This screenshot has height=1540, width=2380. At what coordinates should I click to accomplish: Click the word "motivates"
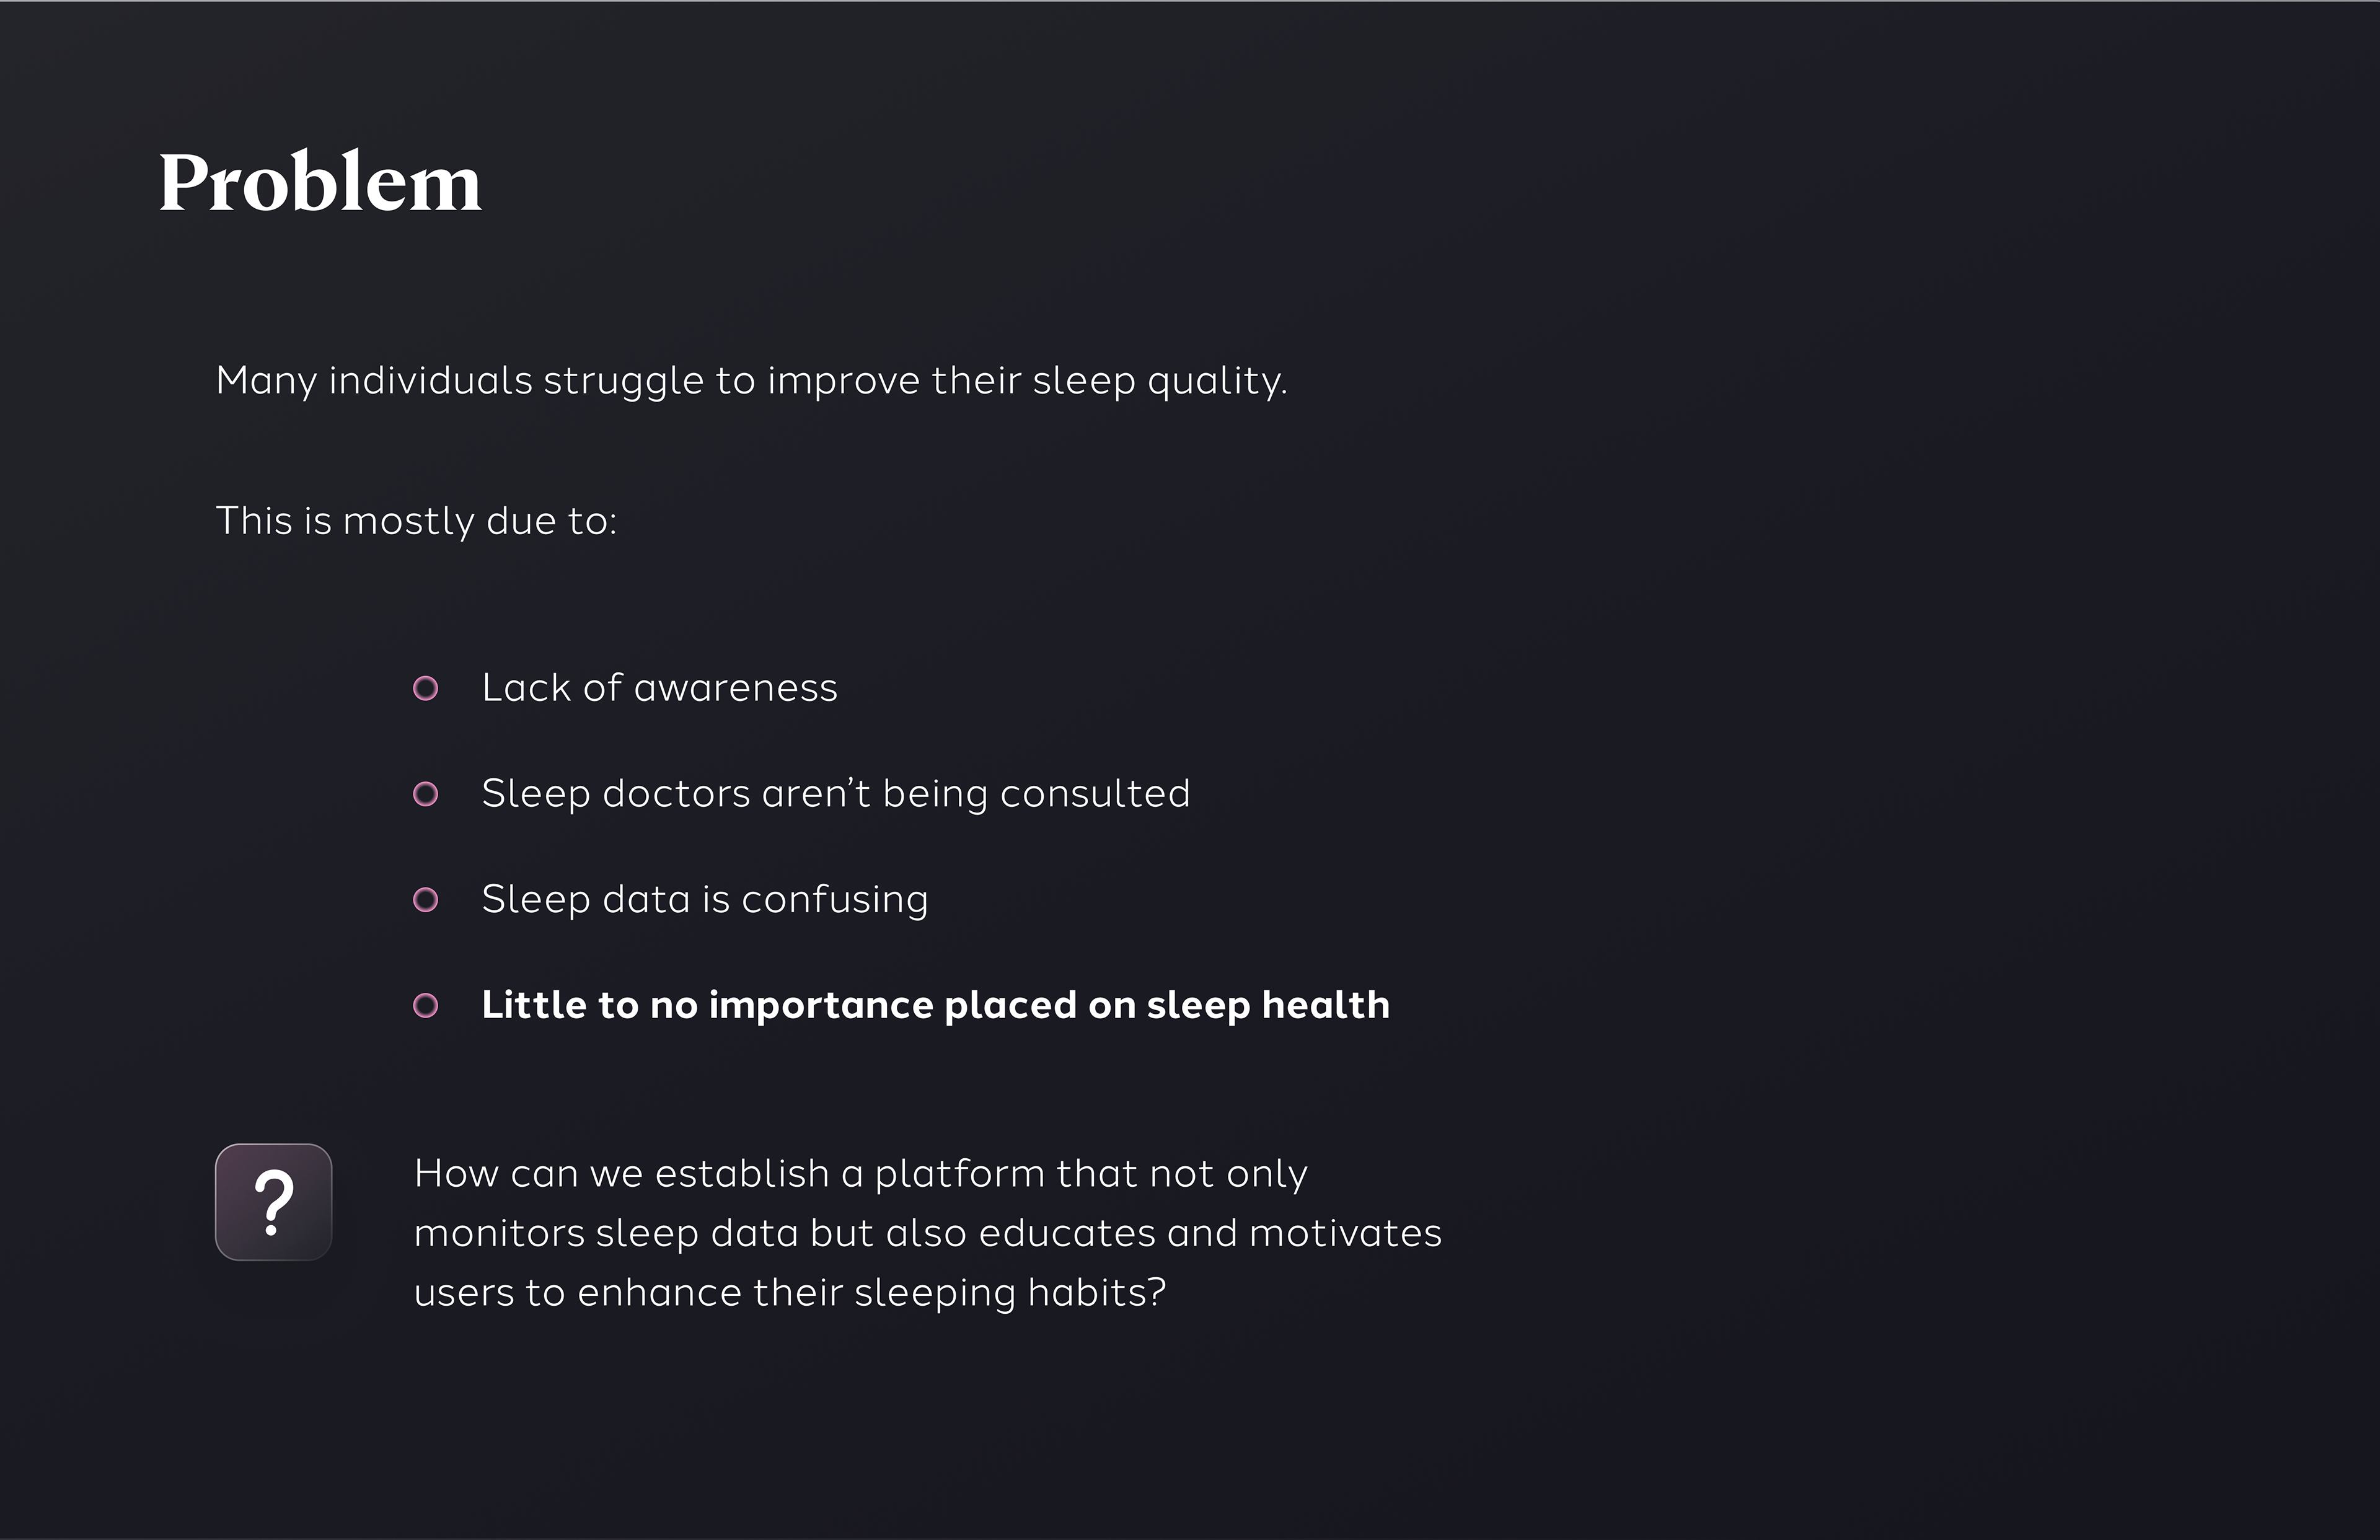(x=1345, y=1233)
